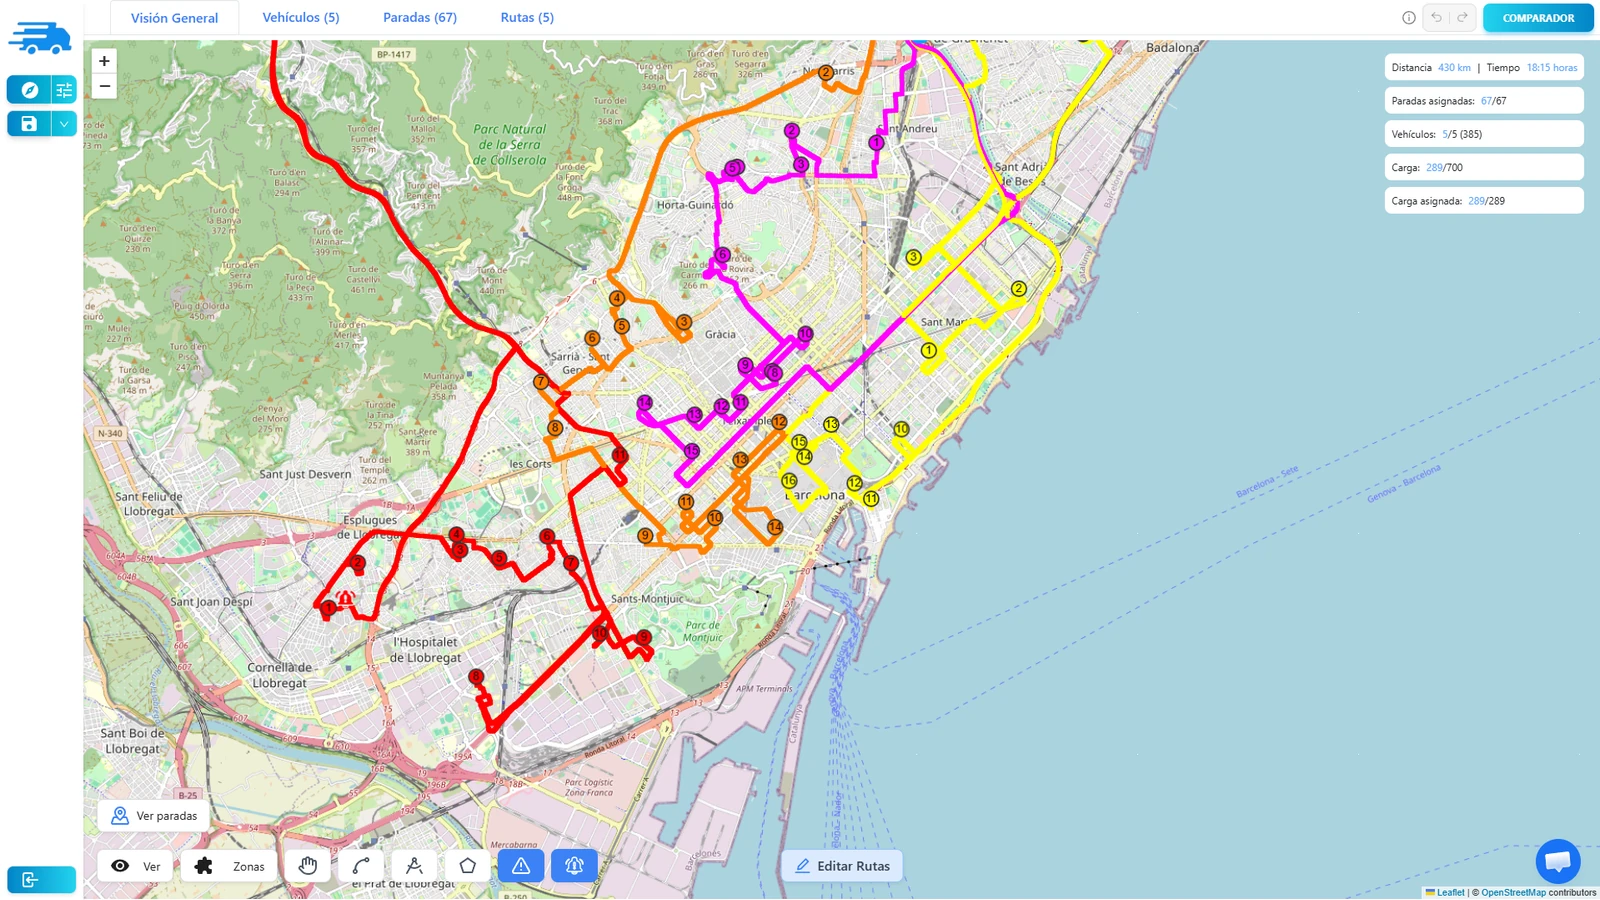Click yellow route stop marker 1
The height and width of the screenshot is (900, 1600).
pos(929,351)
